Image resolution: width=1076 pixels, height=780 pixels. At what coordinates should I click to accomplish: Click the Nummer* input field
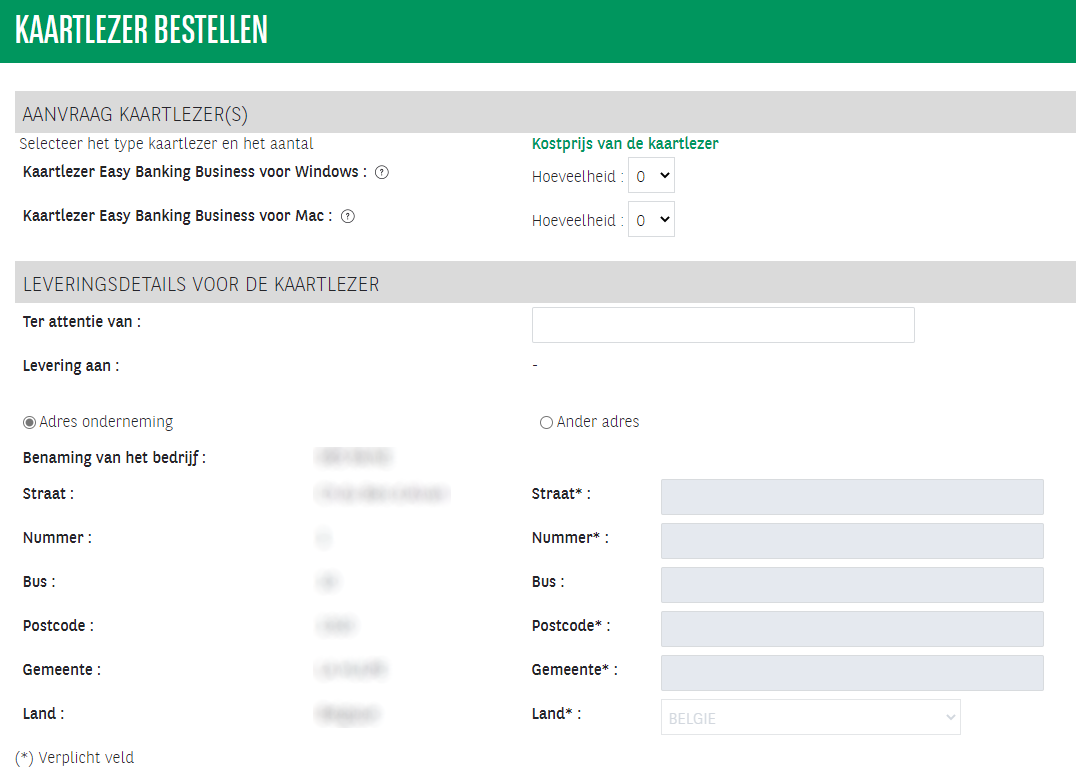click(851, 541)
